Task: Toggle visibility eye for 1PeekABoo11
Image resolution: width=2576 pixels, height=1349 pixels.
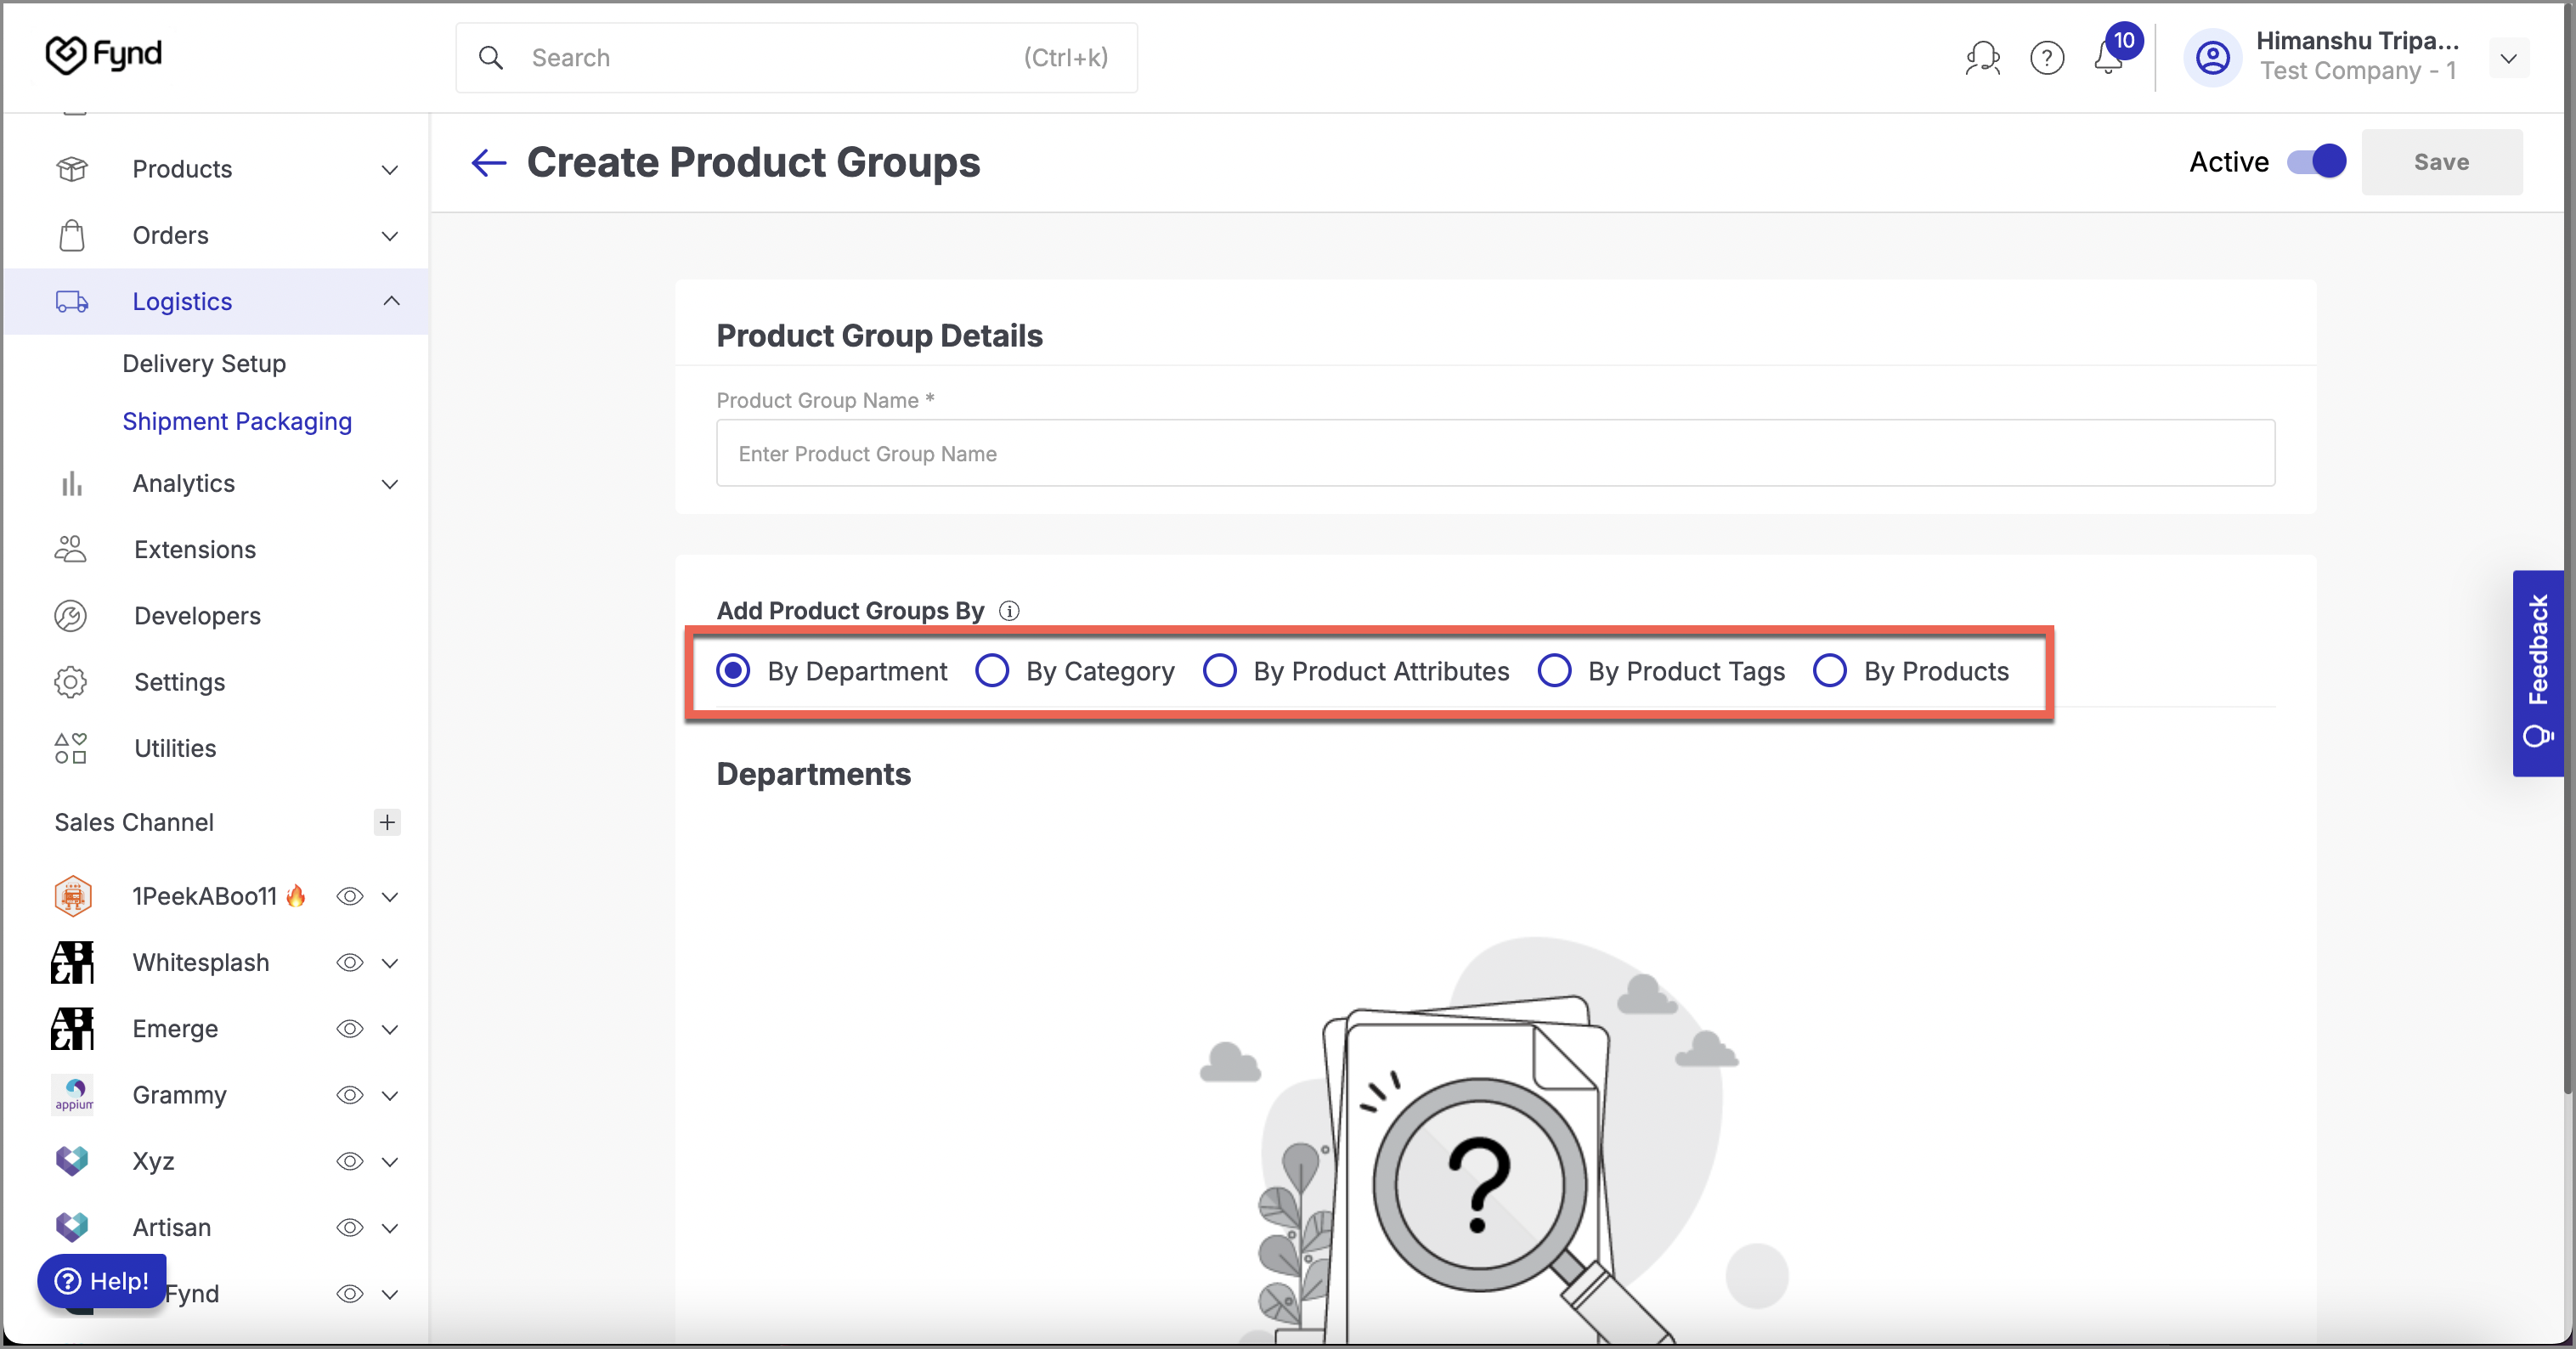Action: pos(349,896)
